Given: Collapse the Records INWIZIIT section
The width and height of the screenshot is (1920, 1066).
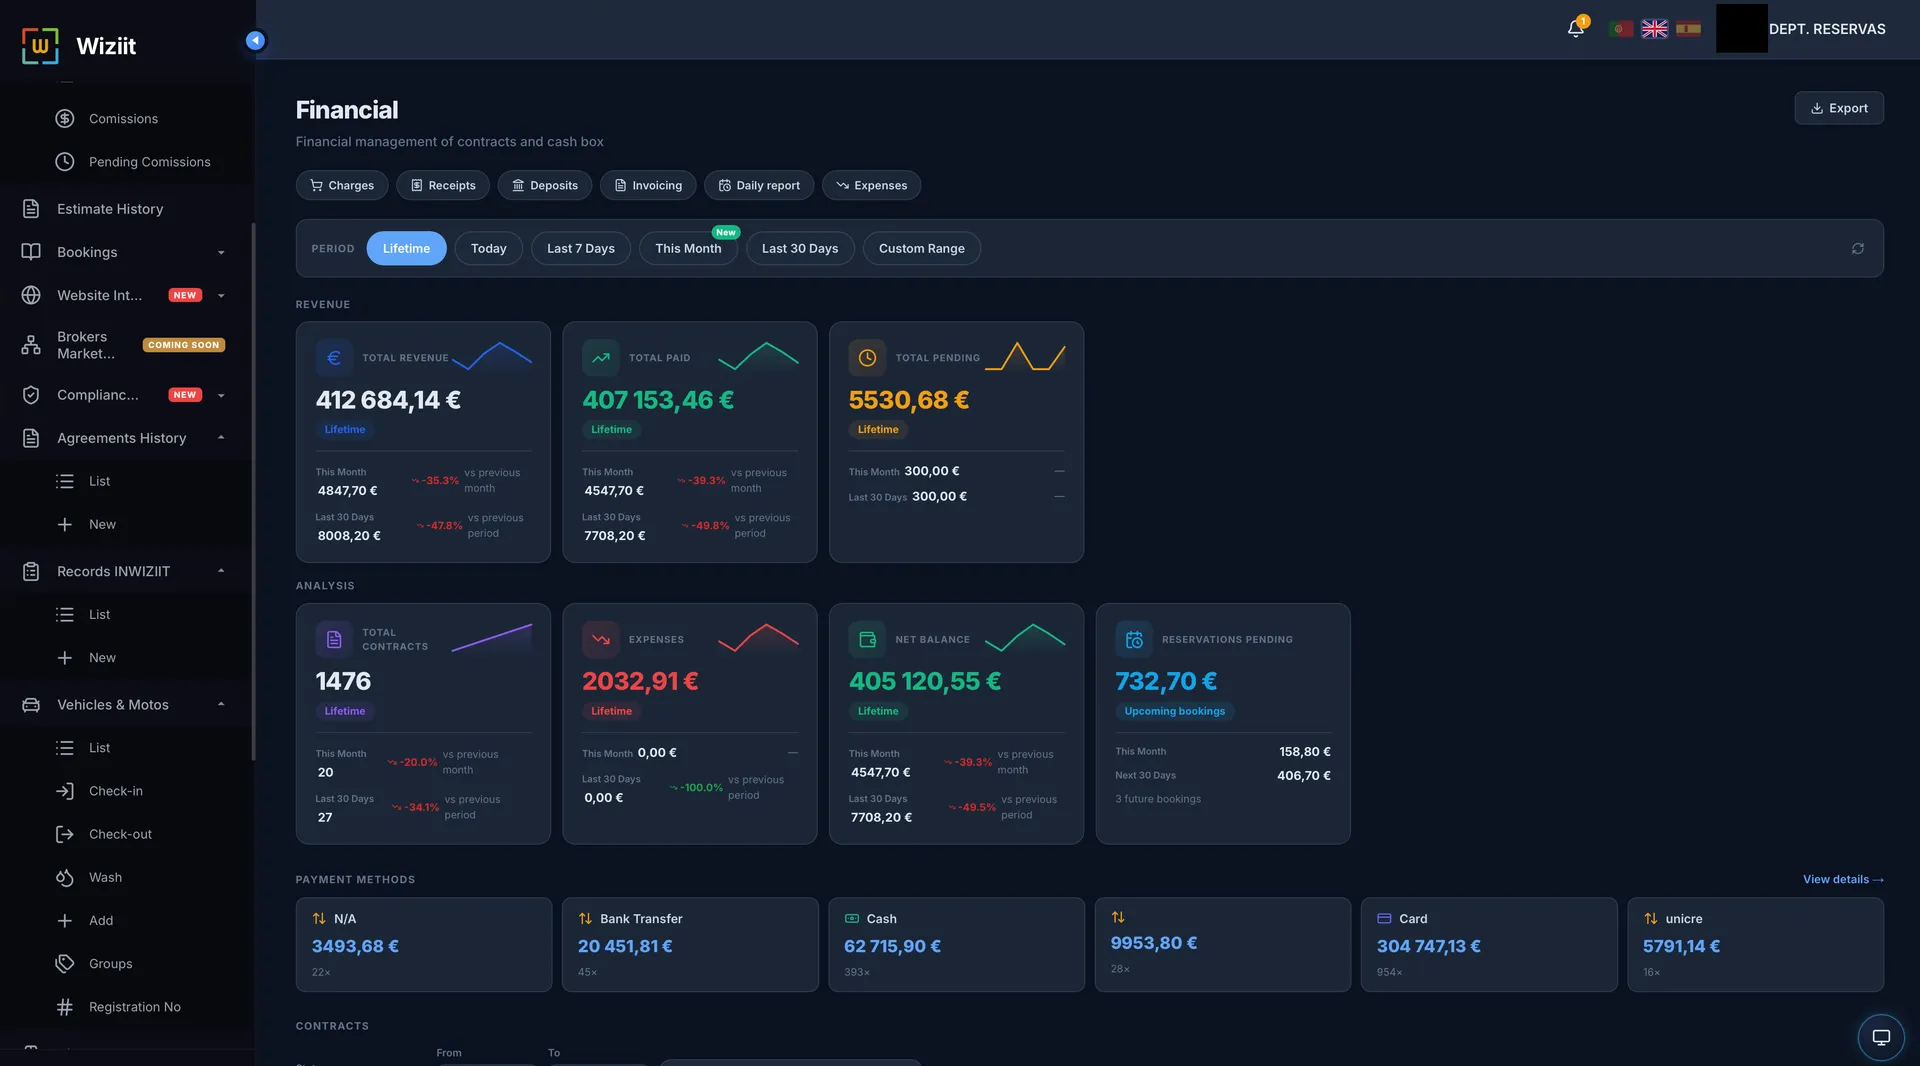Looking at the screenshot, I should tap(124, 571).
